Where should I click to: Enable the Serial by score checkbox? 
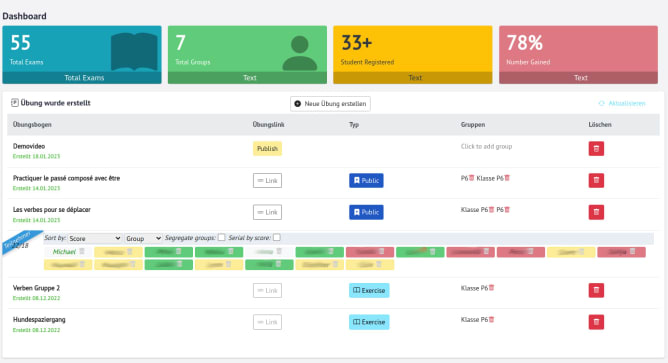(x=277, y=237)
